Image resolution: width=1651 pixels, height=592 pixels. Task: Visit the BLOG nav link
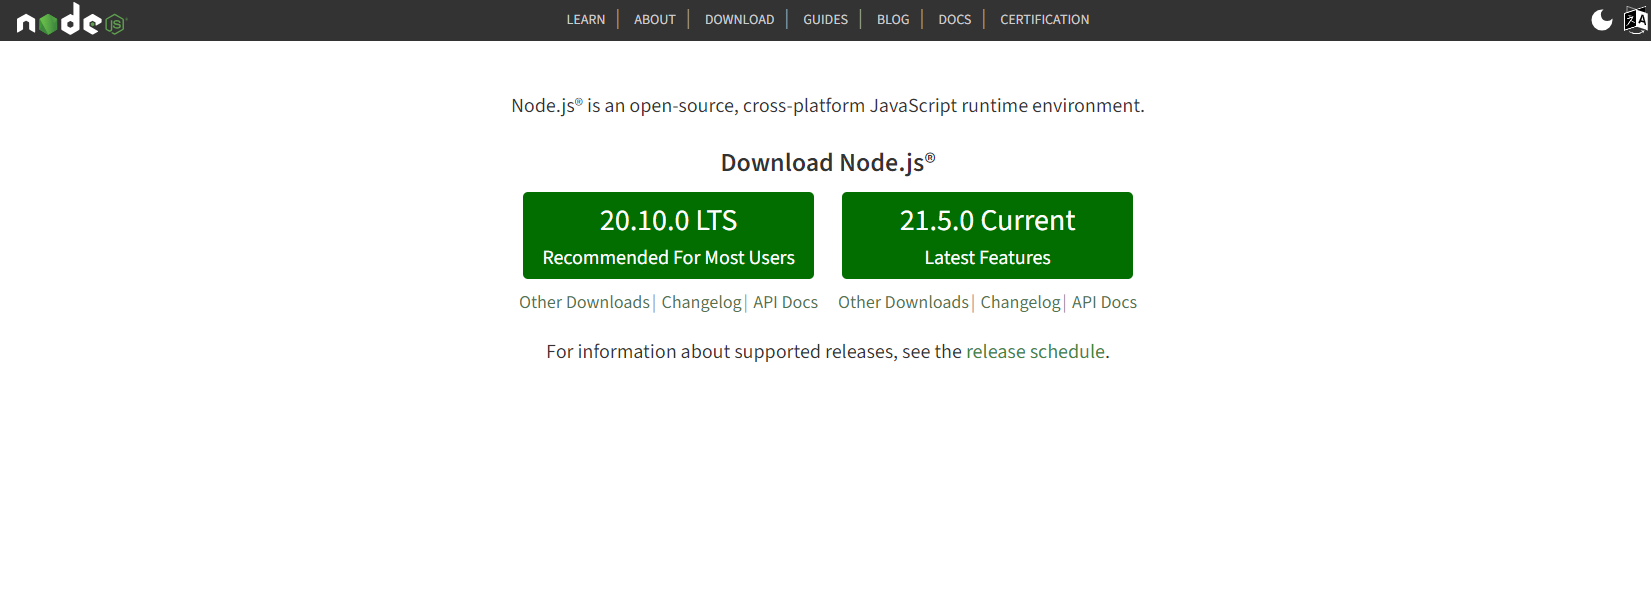tap(893, 19)
